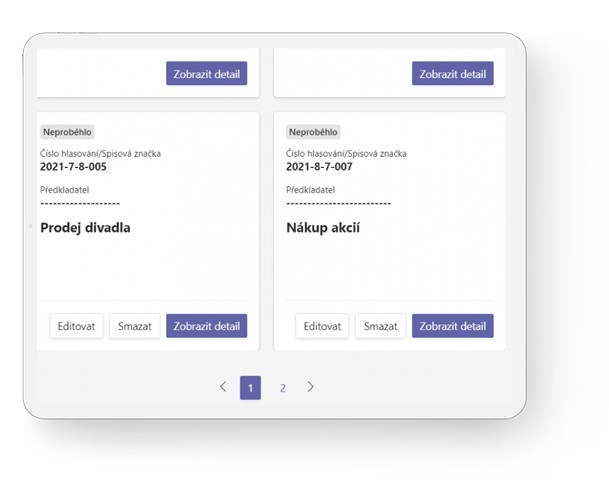Click the vote number 2021-8-7-007
This screenshot has width=609, height=489.
(x=319, y=166)
